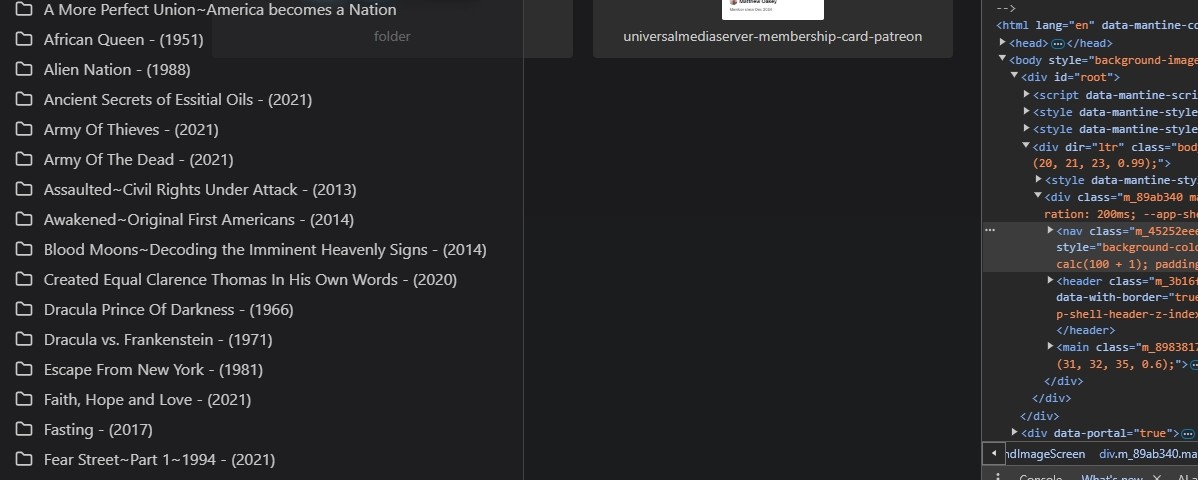The width and height of the screenshot is (1198, 480).
Task: Click the ellipsis badge after the main element
Action: point(1195,365)
